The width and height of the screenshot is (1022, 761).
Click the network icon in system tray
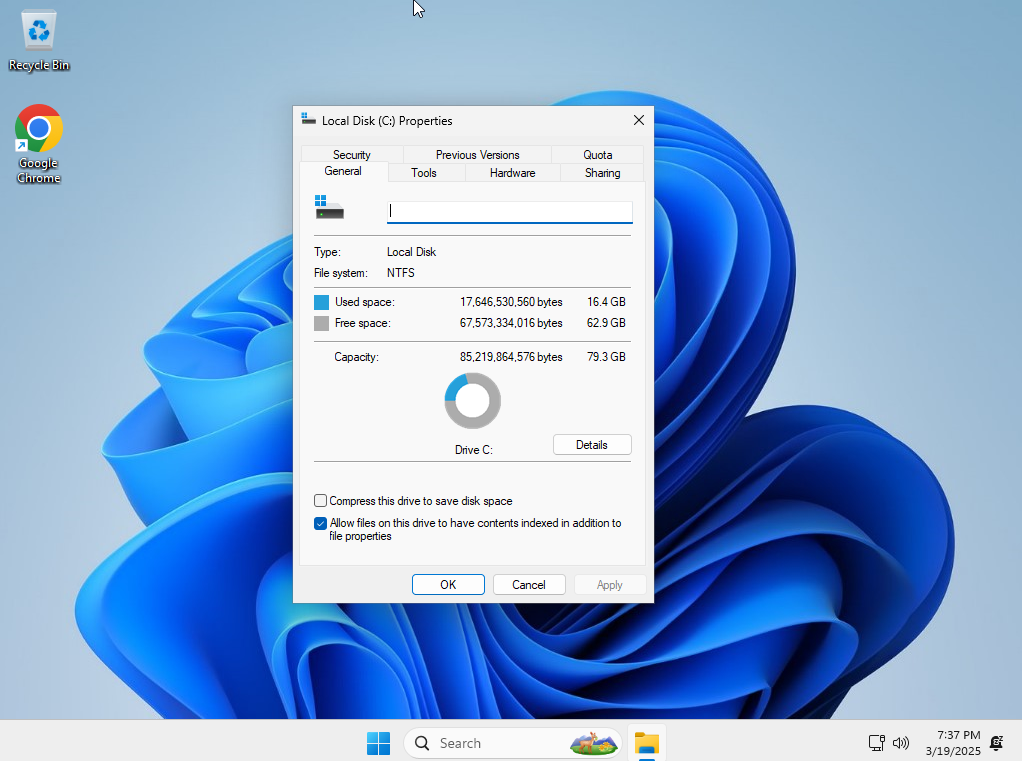(x=876, y=743)
